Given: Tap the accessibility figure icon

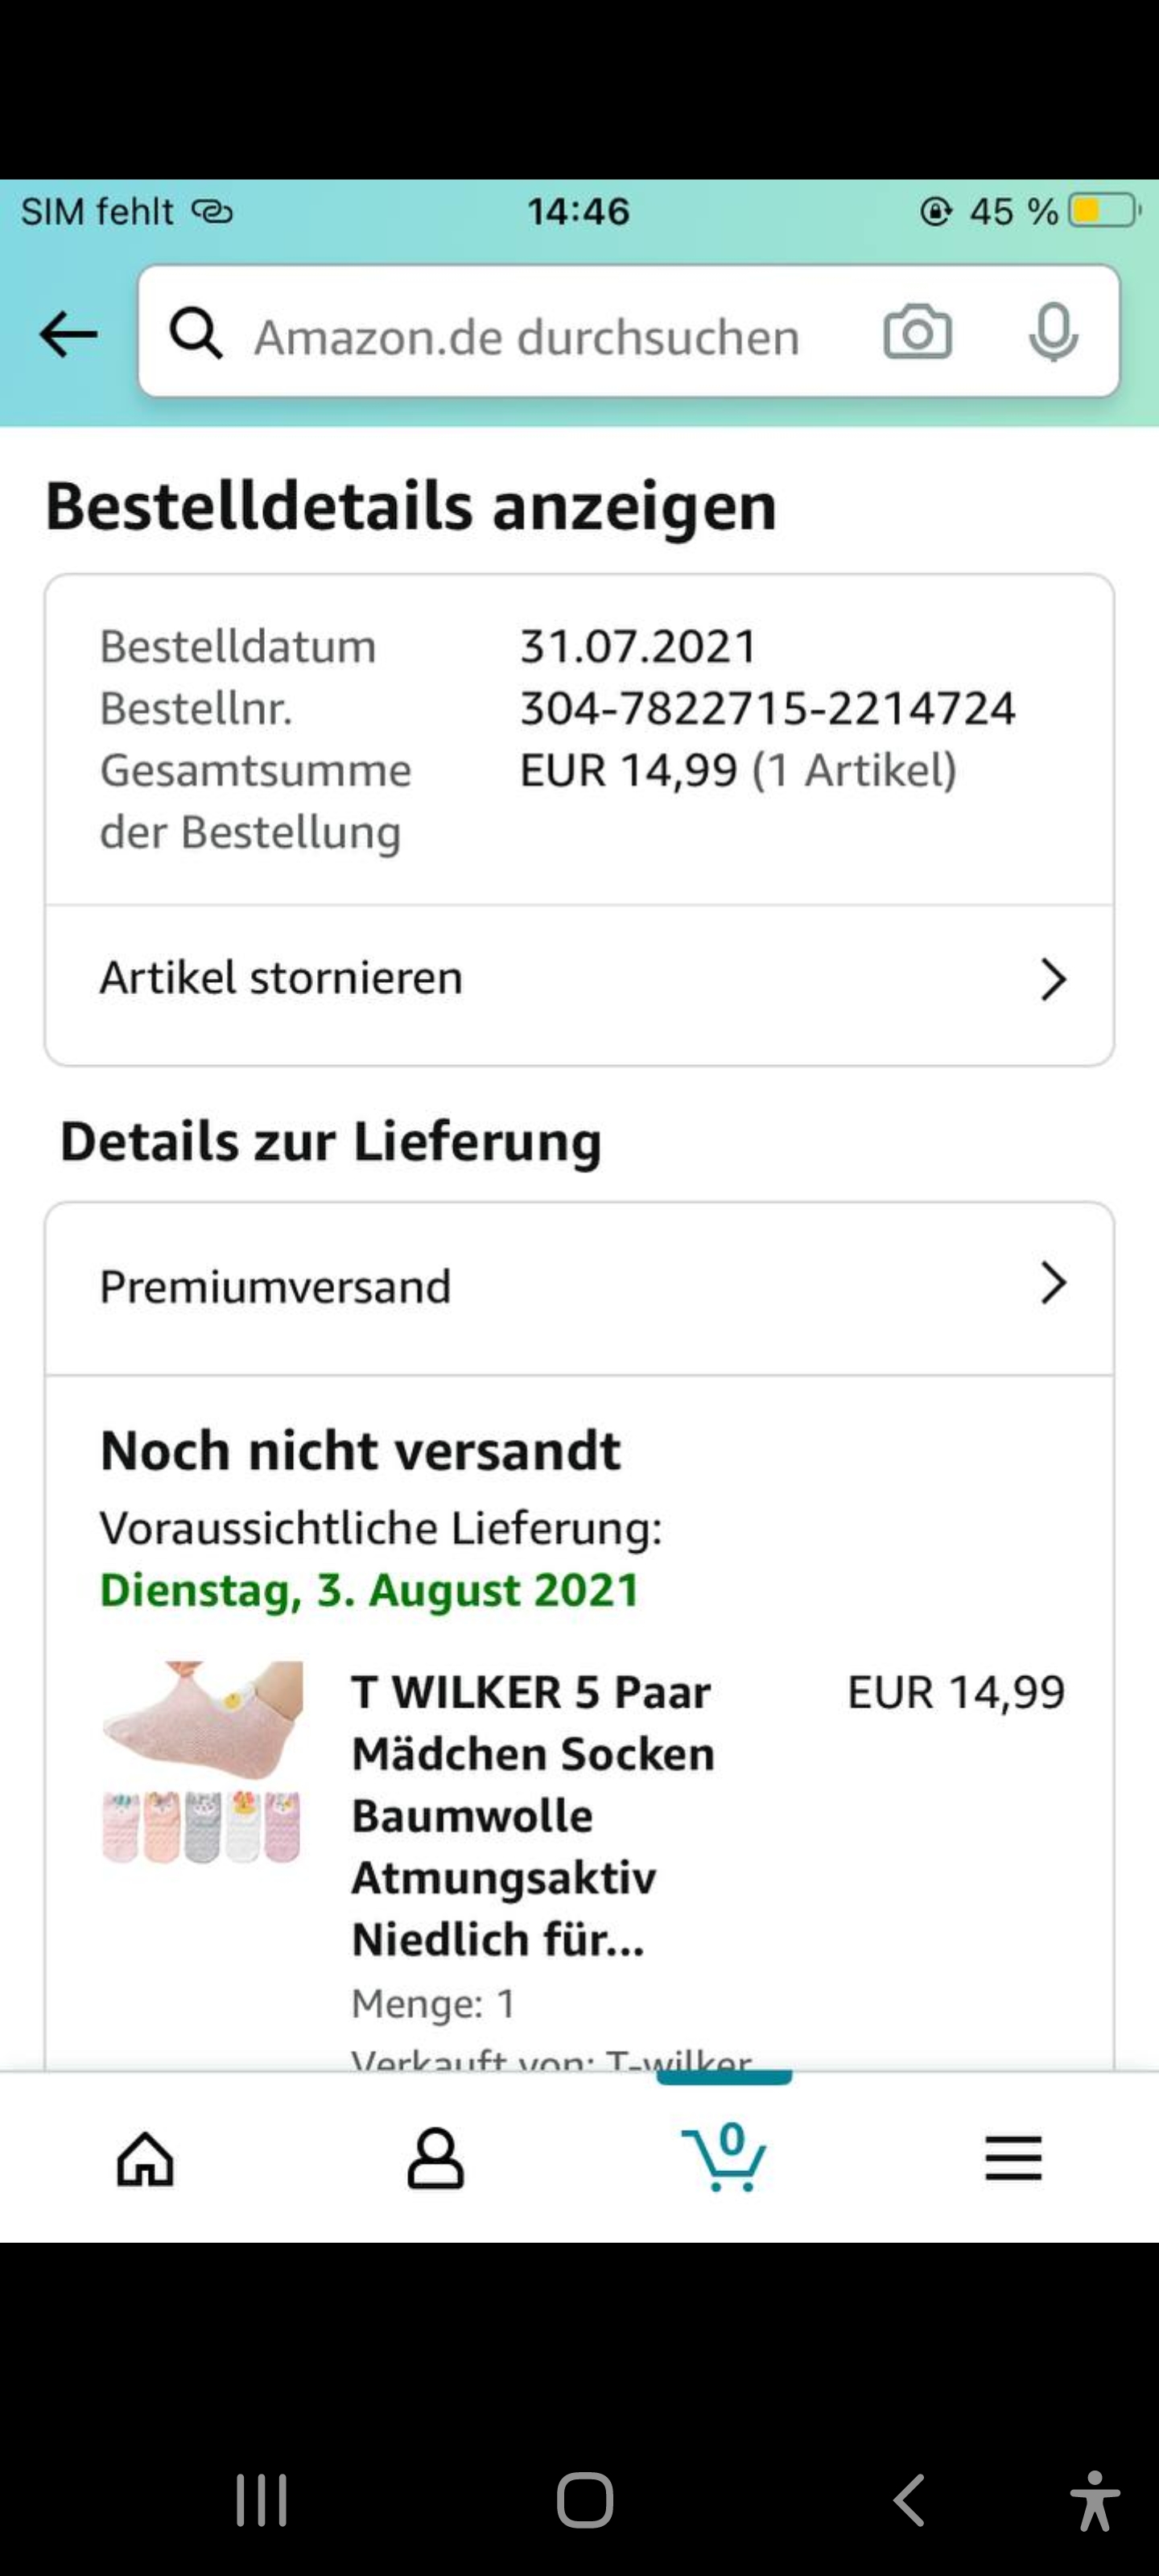Looking at the screenshot, I should point(1094,2500).
